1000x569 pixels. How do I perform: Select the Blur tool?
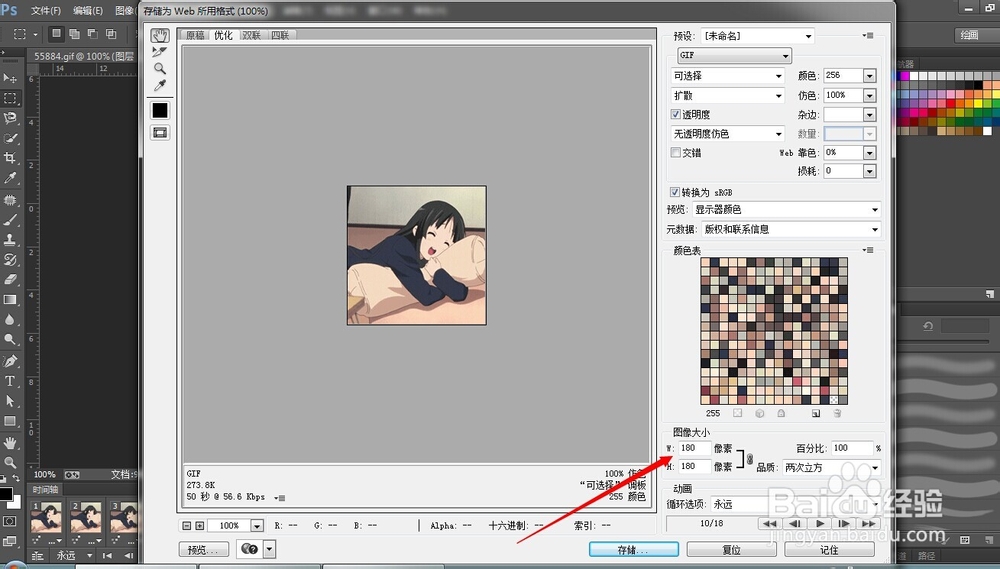coord(10,320)
